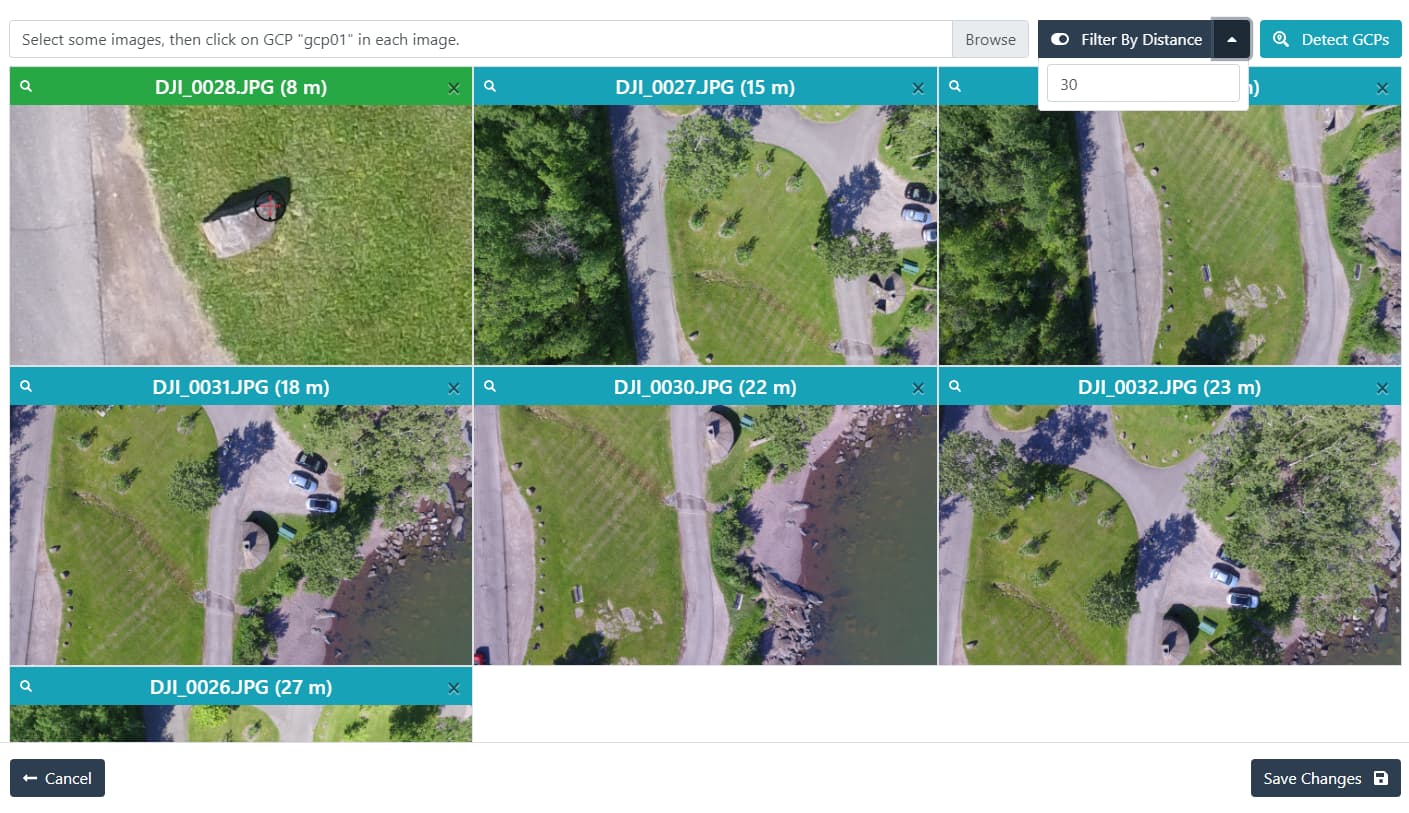
Task: Open the zoom magnifier on DJI_0032.JPG
Action: tap(955, 387)
